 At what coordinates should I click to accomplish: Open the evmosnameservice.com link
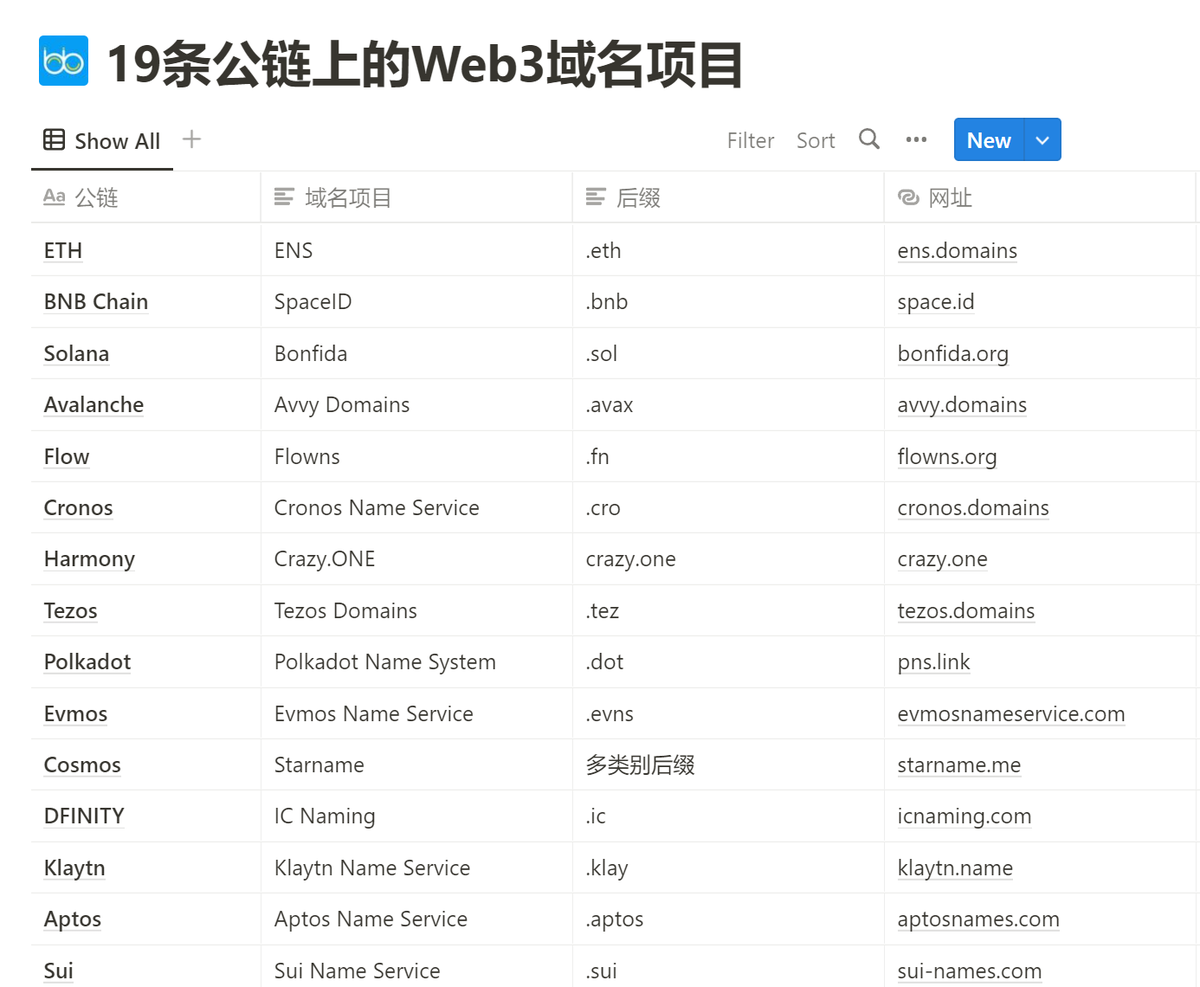tap(1011, 713)
